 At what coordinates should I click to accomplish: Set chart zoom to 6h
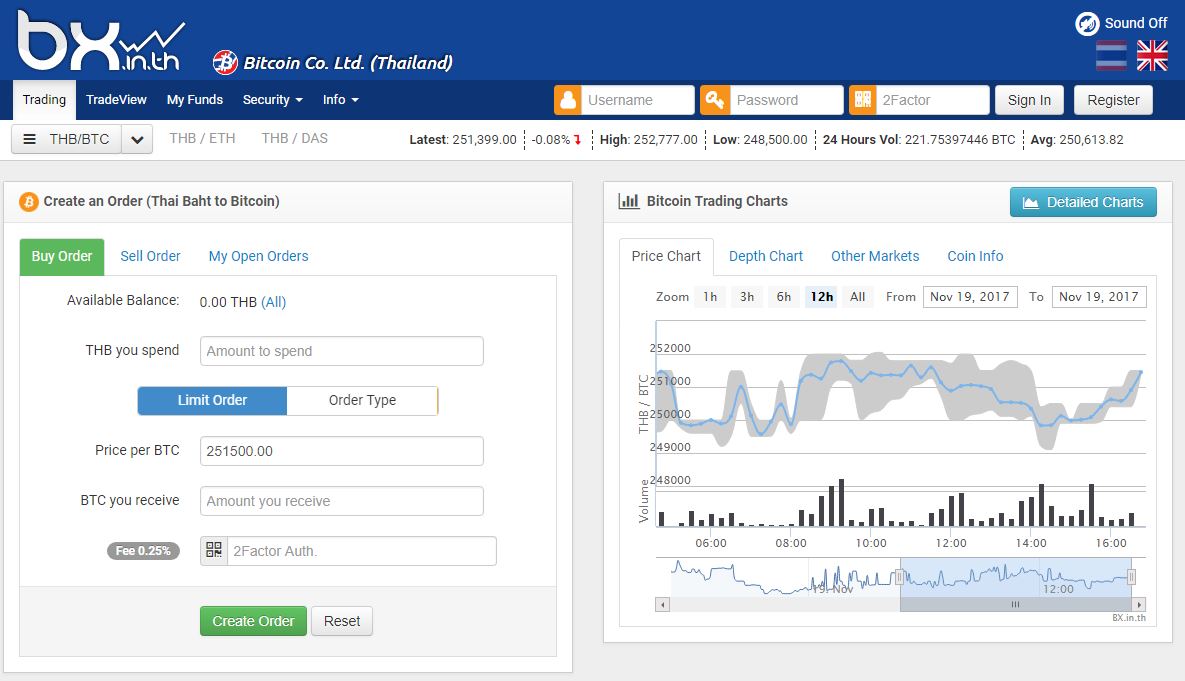point(784,297)
